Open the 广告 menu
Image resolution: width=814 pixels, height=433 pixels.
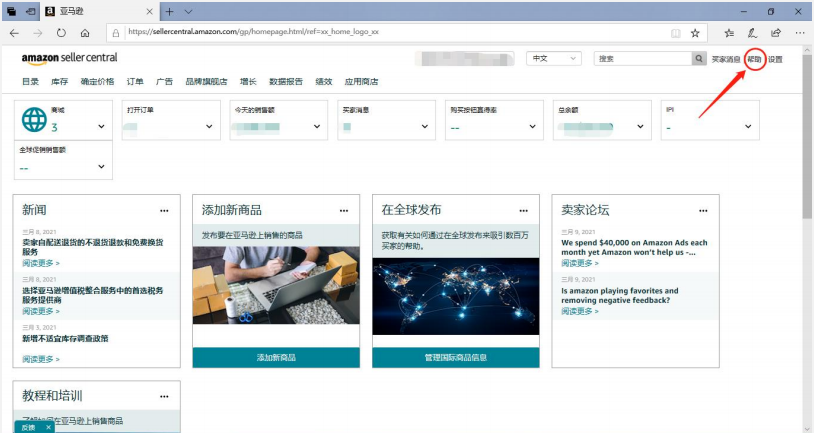pos(164,82)
